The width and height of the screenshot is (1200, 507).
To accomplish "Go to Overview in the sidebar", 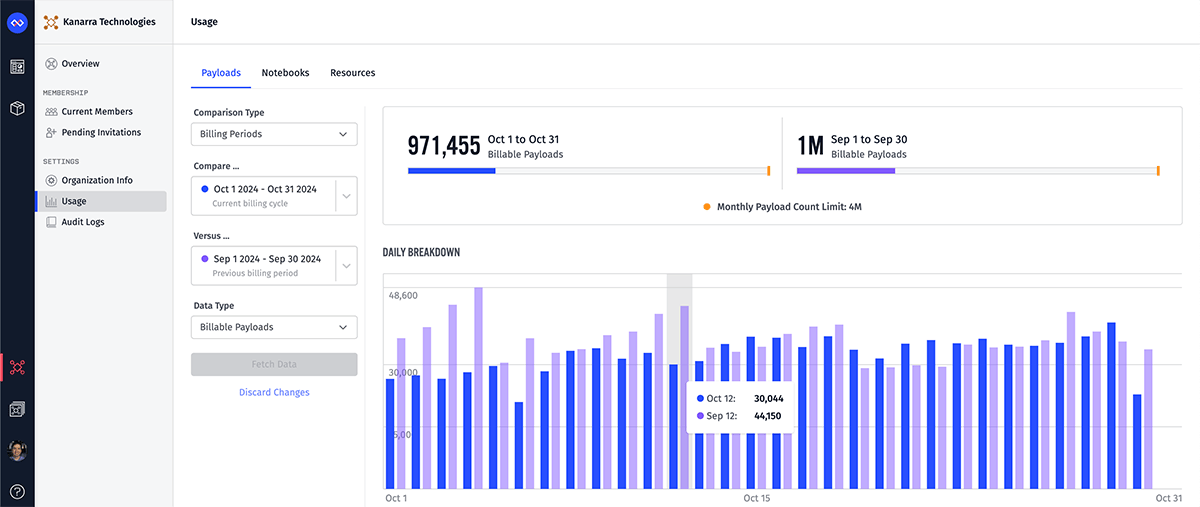I will pos(80,64).
